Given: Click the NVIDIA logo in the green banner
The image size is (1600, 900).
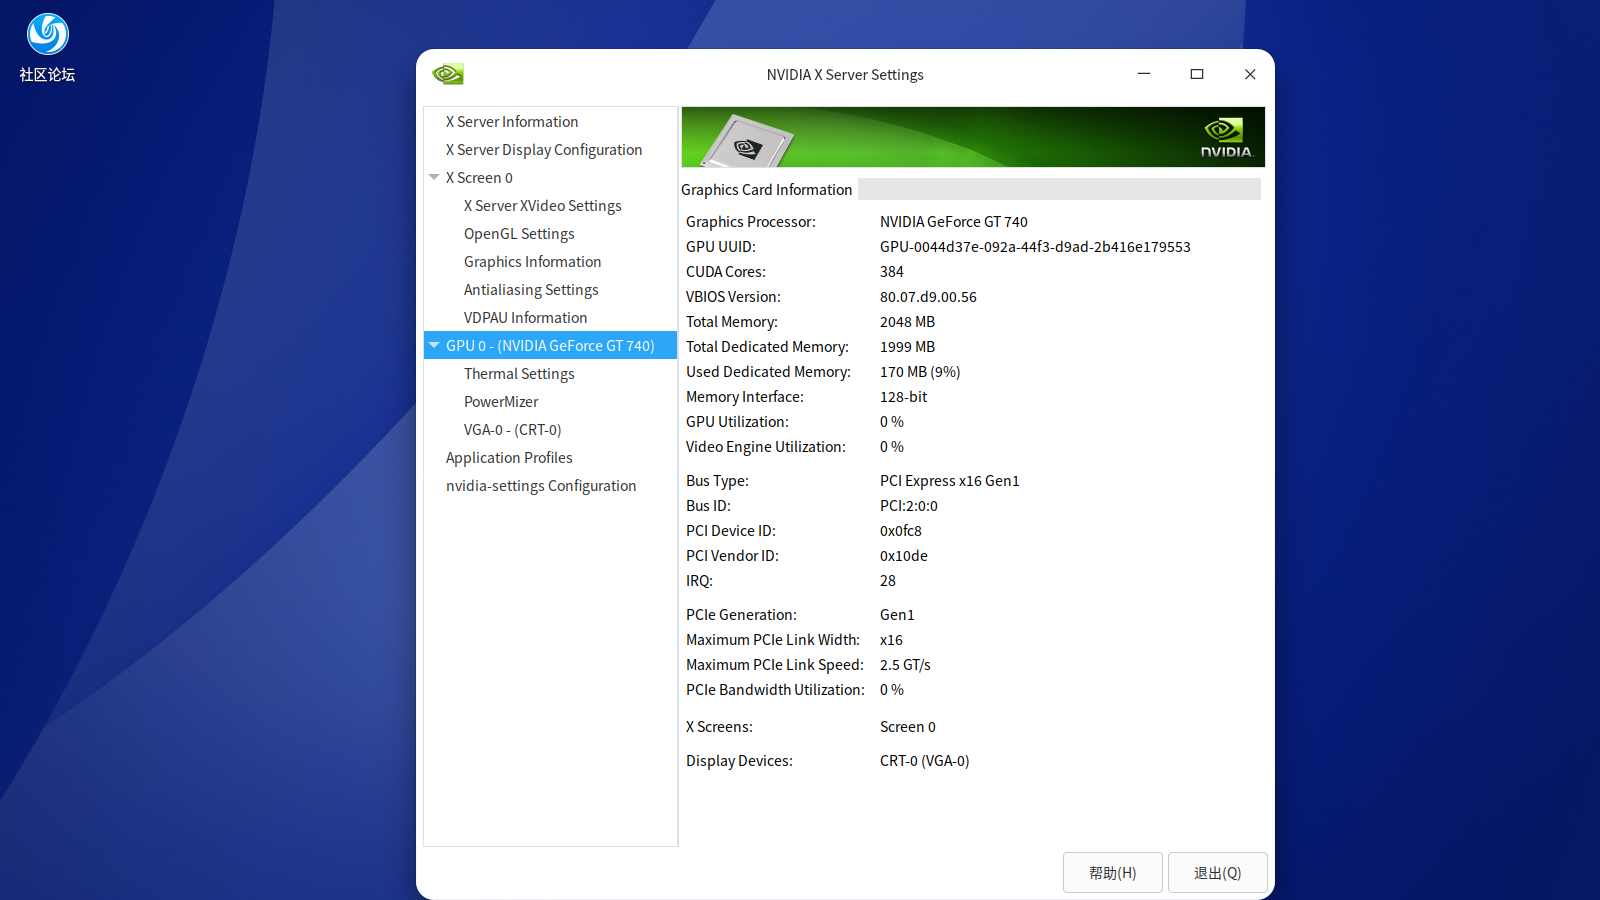Looking at the screenshot, I should pyautogui.click(x=1226, y=138).
